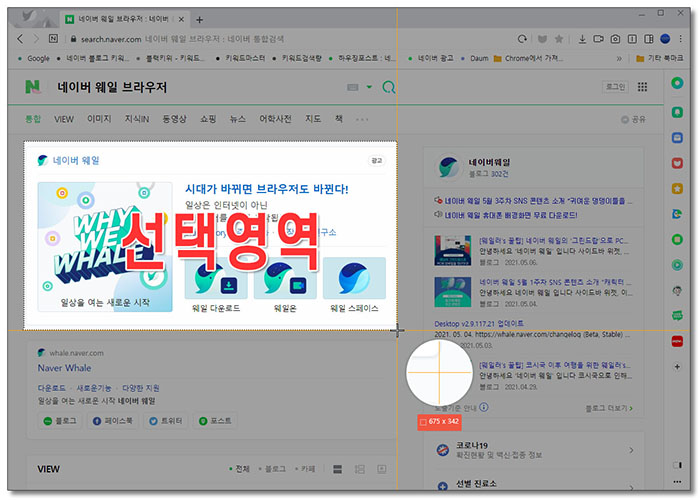The image size is (700, 500).
Task: Click the camera screen capture icon
Action: (x=615, y=39)
